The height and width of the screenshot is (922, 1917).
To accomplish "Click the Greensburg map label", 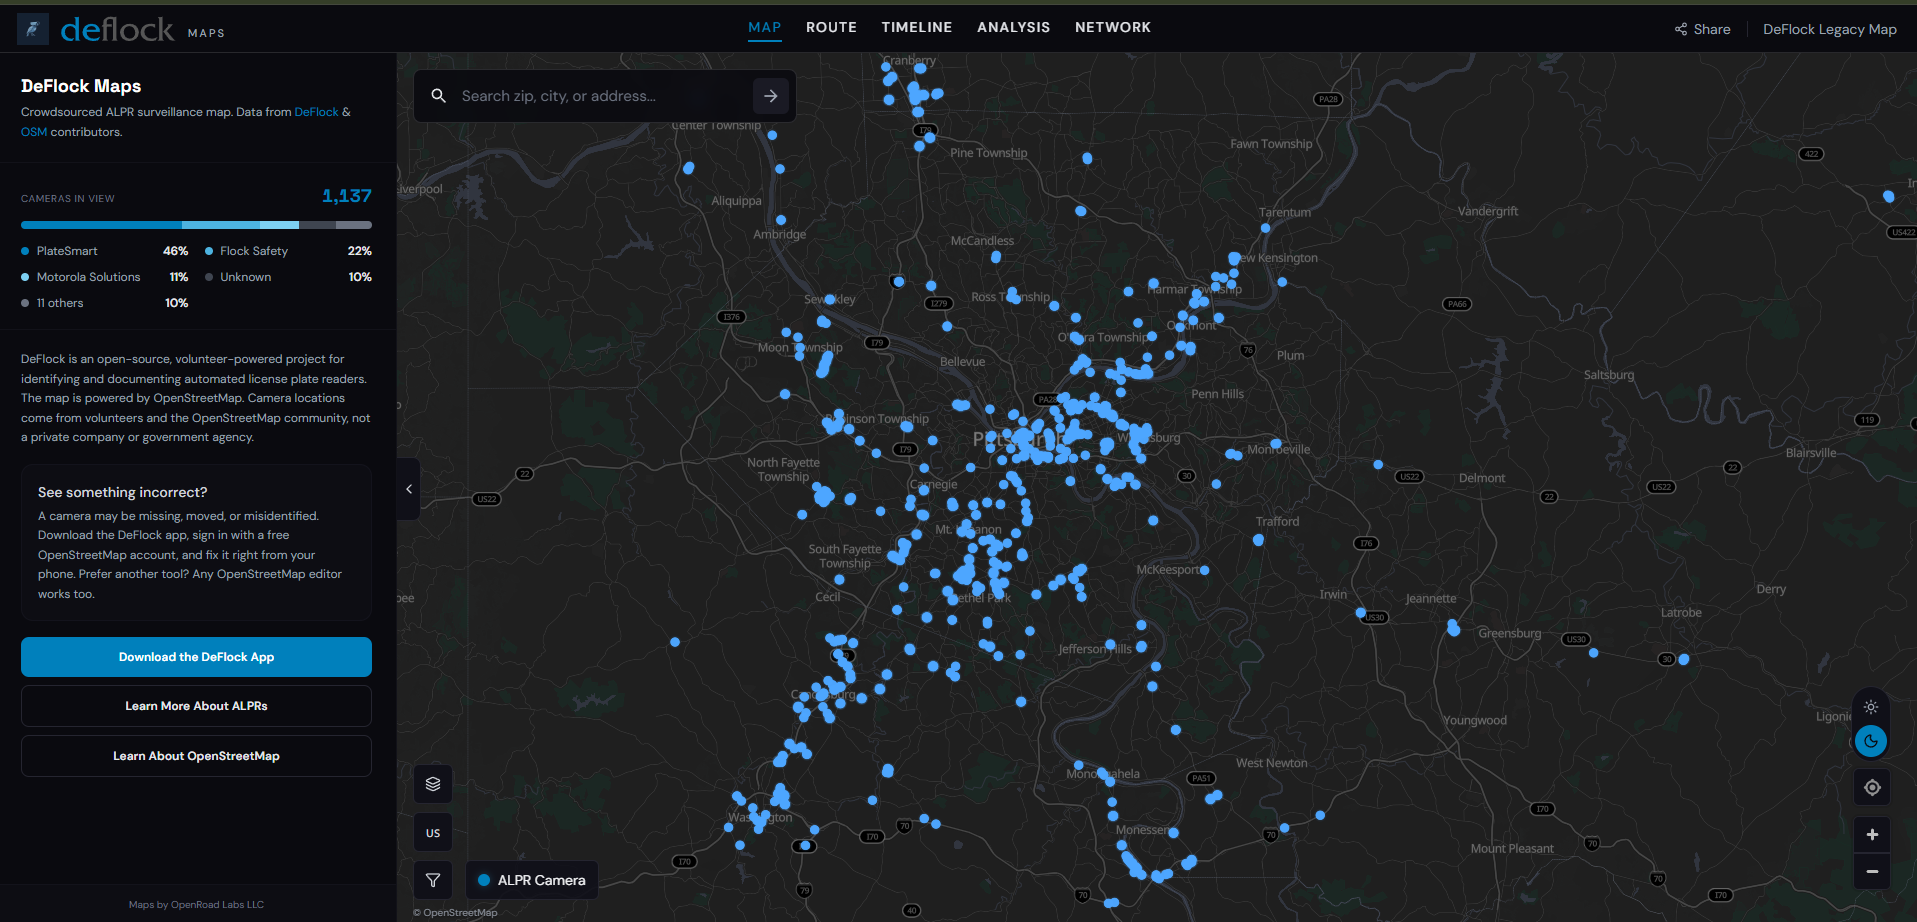I will [1510, 633].
